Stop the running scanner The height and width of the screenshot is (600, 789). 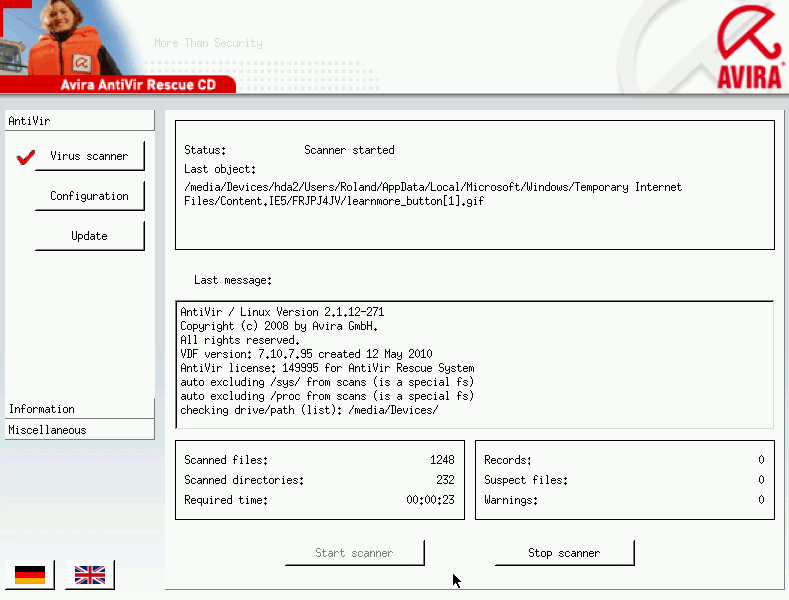click(564, 553)
